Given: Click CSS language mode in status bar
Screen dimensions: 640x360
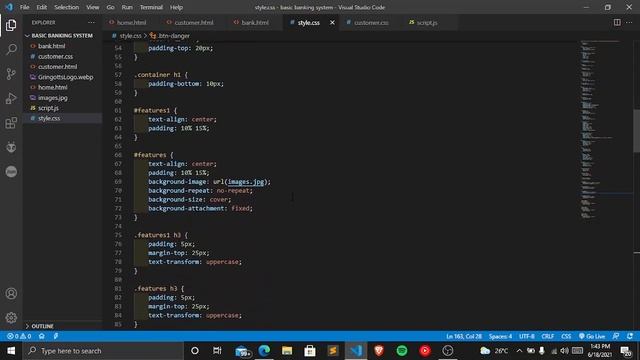Looking at the screenshot, I should tap(566, 336).
